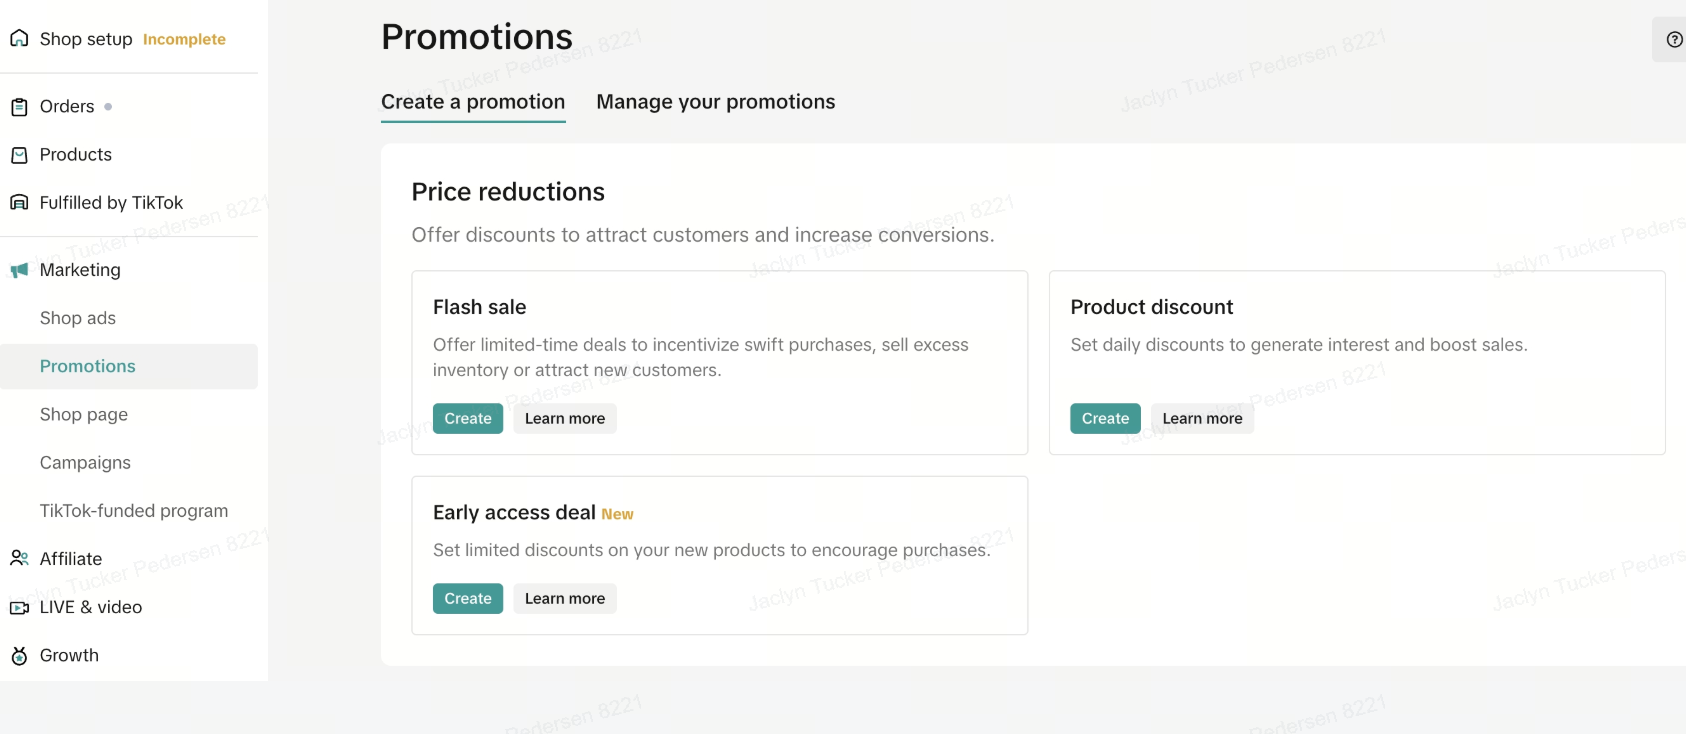The width and height of the screenshot is (1686, 734).
Task: Click the Orders clipboard icon
Action: tap(19, 107)
